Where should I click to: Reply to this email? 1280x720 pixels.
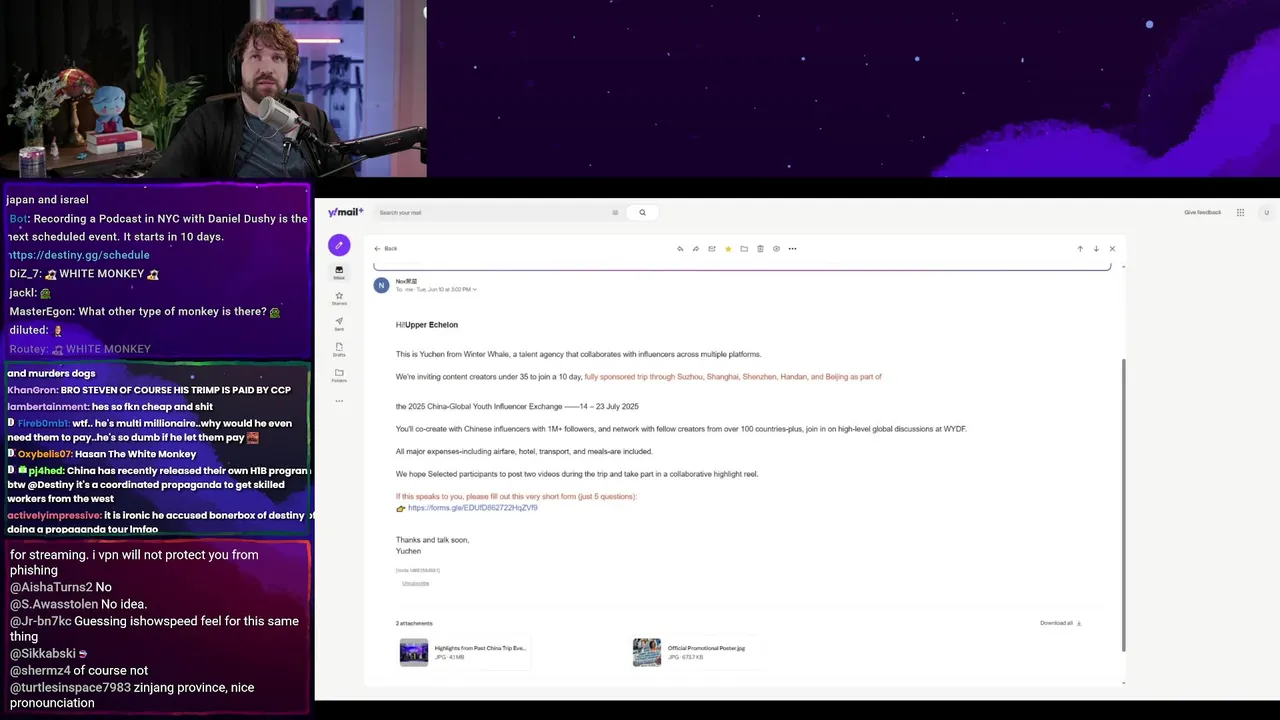click(x=680, y=248)
